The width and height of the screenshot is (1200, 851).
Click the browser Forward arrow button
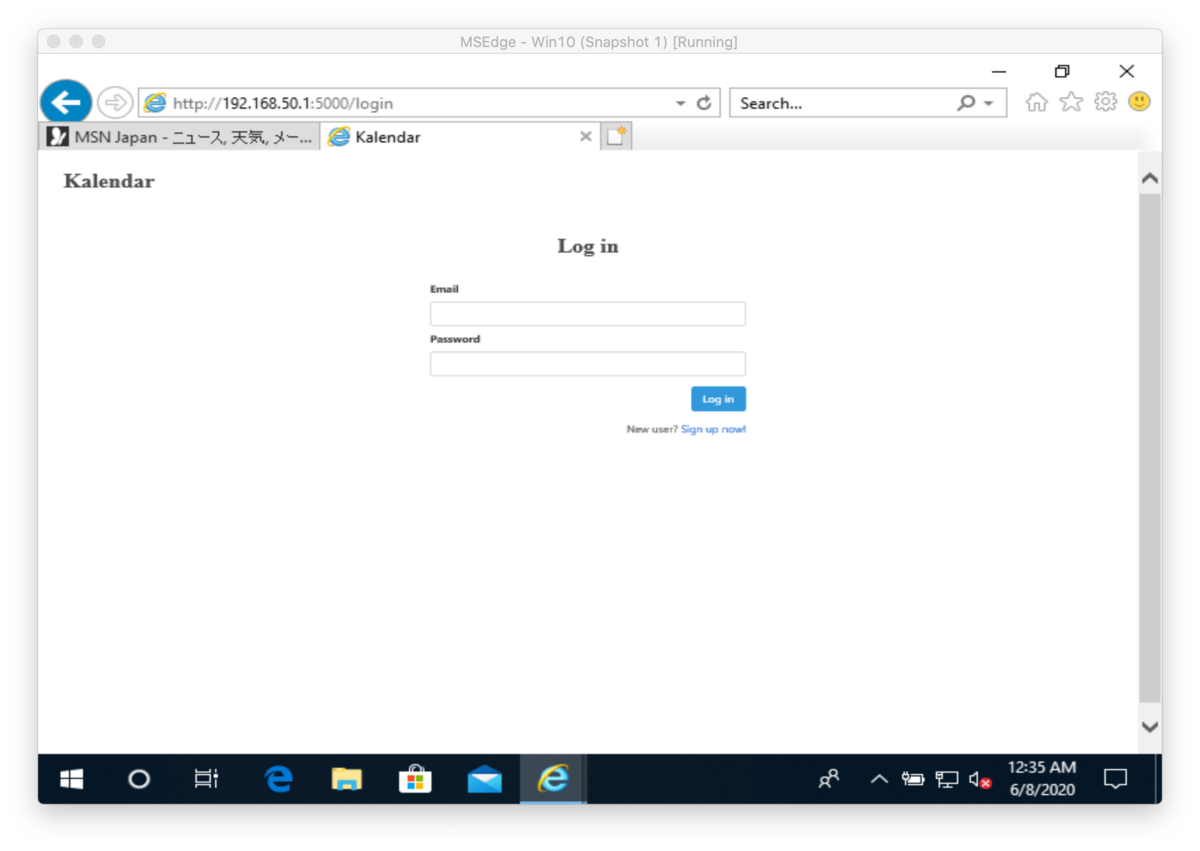coord(115,102)
